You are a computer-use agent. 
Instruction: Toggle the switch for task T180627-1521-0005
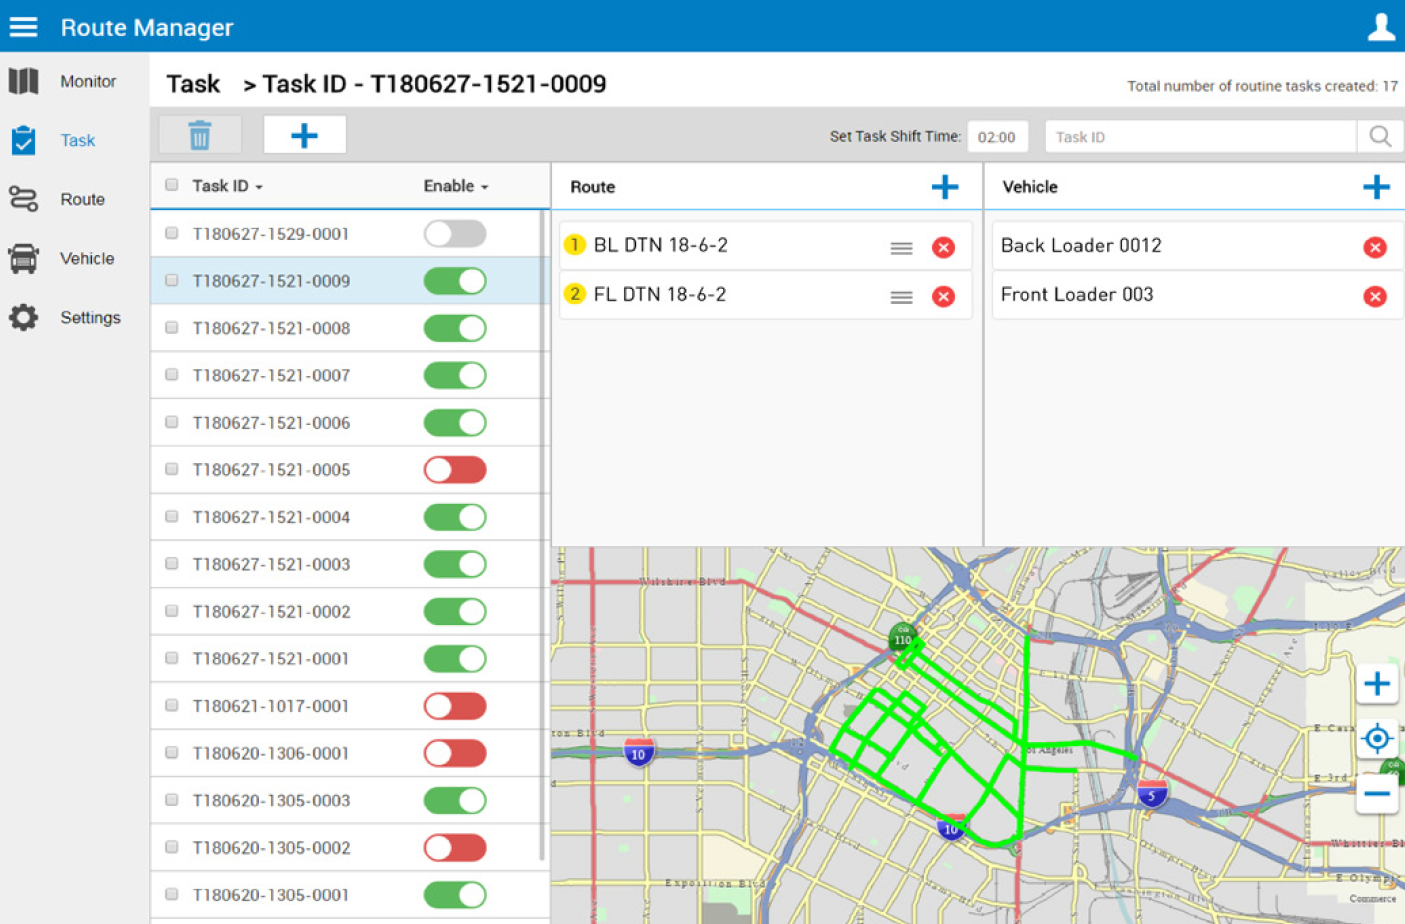[x=455, y=470]
